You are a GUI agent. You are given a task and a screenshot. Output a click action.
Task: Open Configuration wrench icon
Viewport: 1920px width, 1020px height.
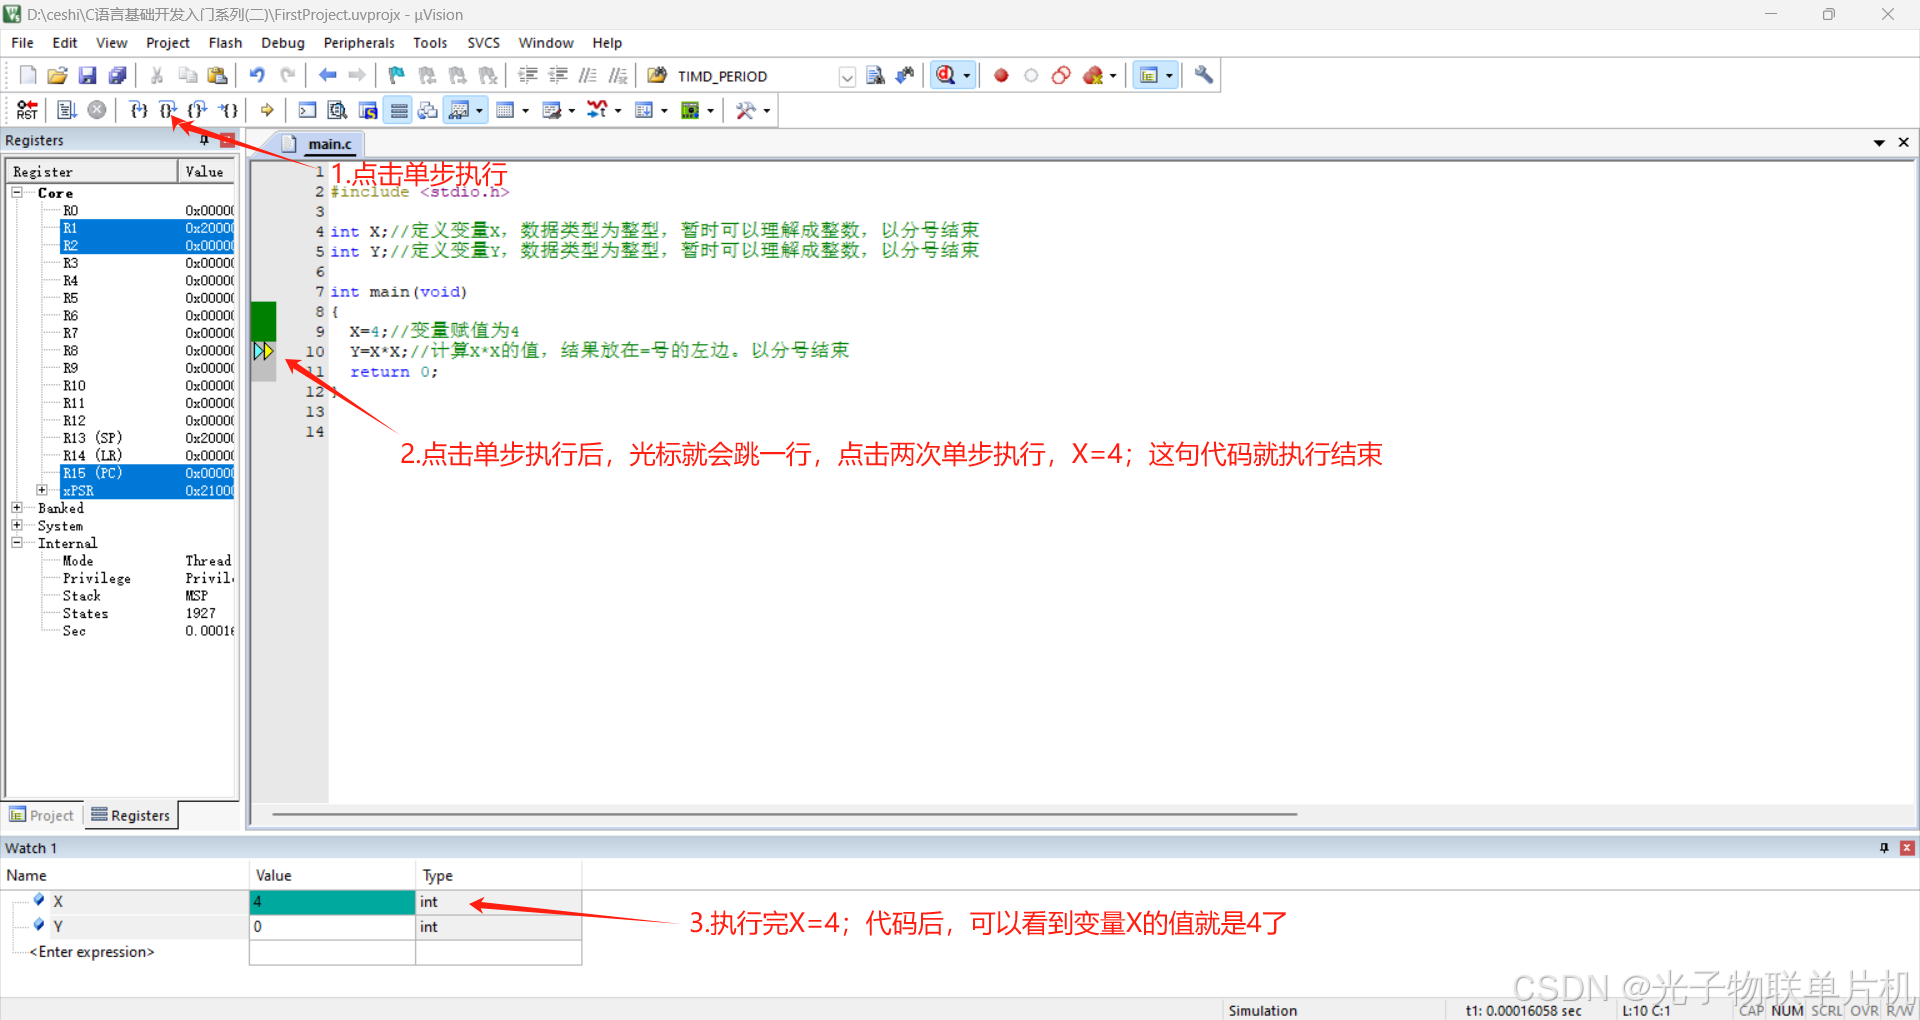pyautogui.click(x=1204, y=75)
